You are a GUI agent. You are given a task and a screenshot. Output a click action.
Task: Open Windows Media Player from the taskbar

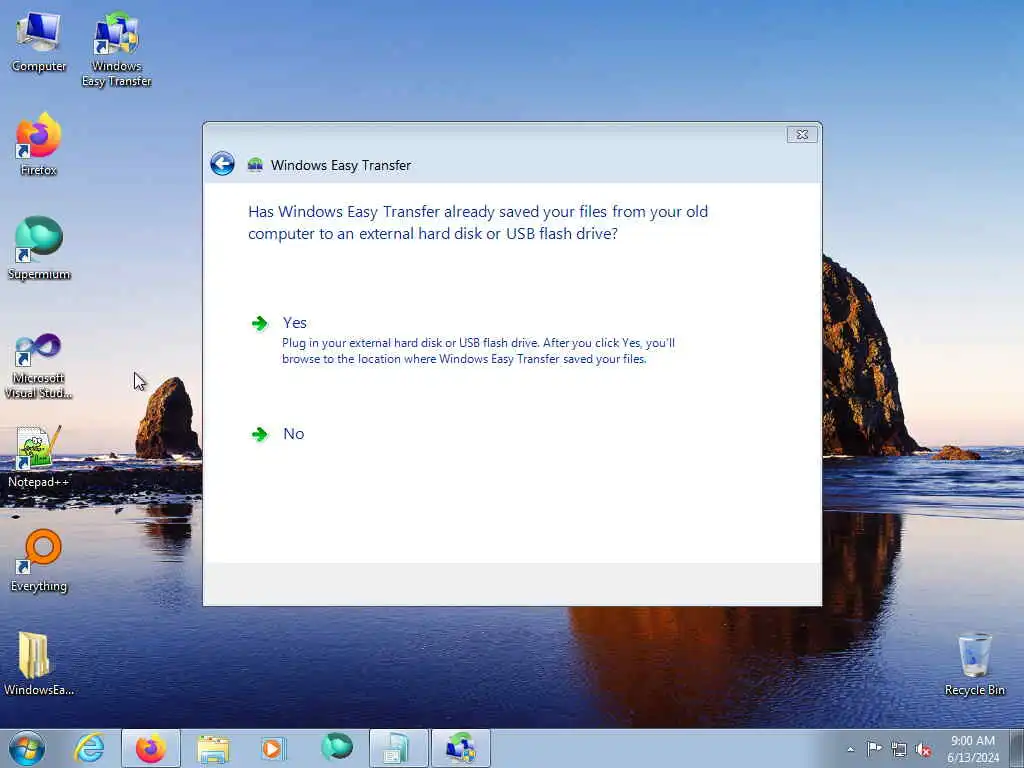point(273,748)
